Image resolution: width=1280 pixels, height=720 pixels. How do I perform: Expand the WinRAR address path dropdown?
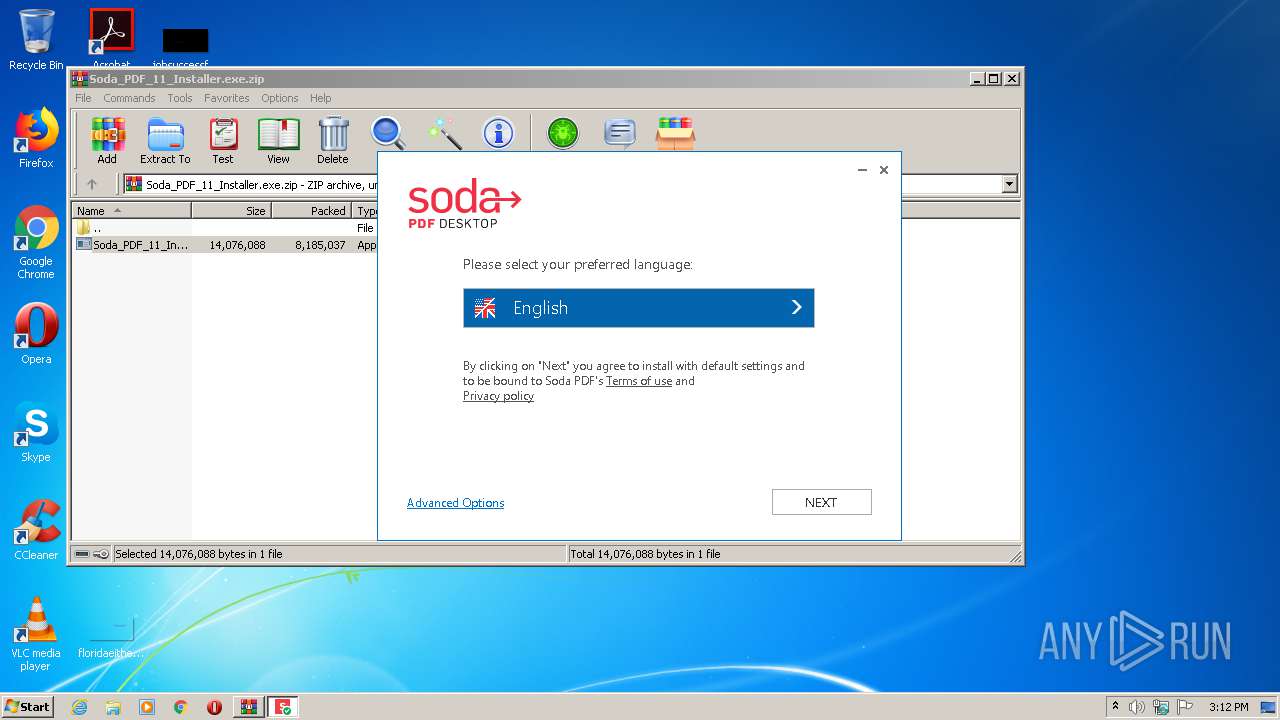[1009, 184]
